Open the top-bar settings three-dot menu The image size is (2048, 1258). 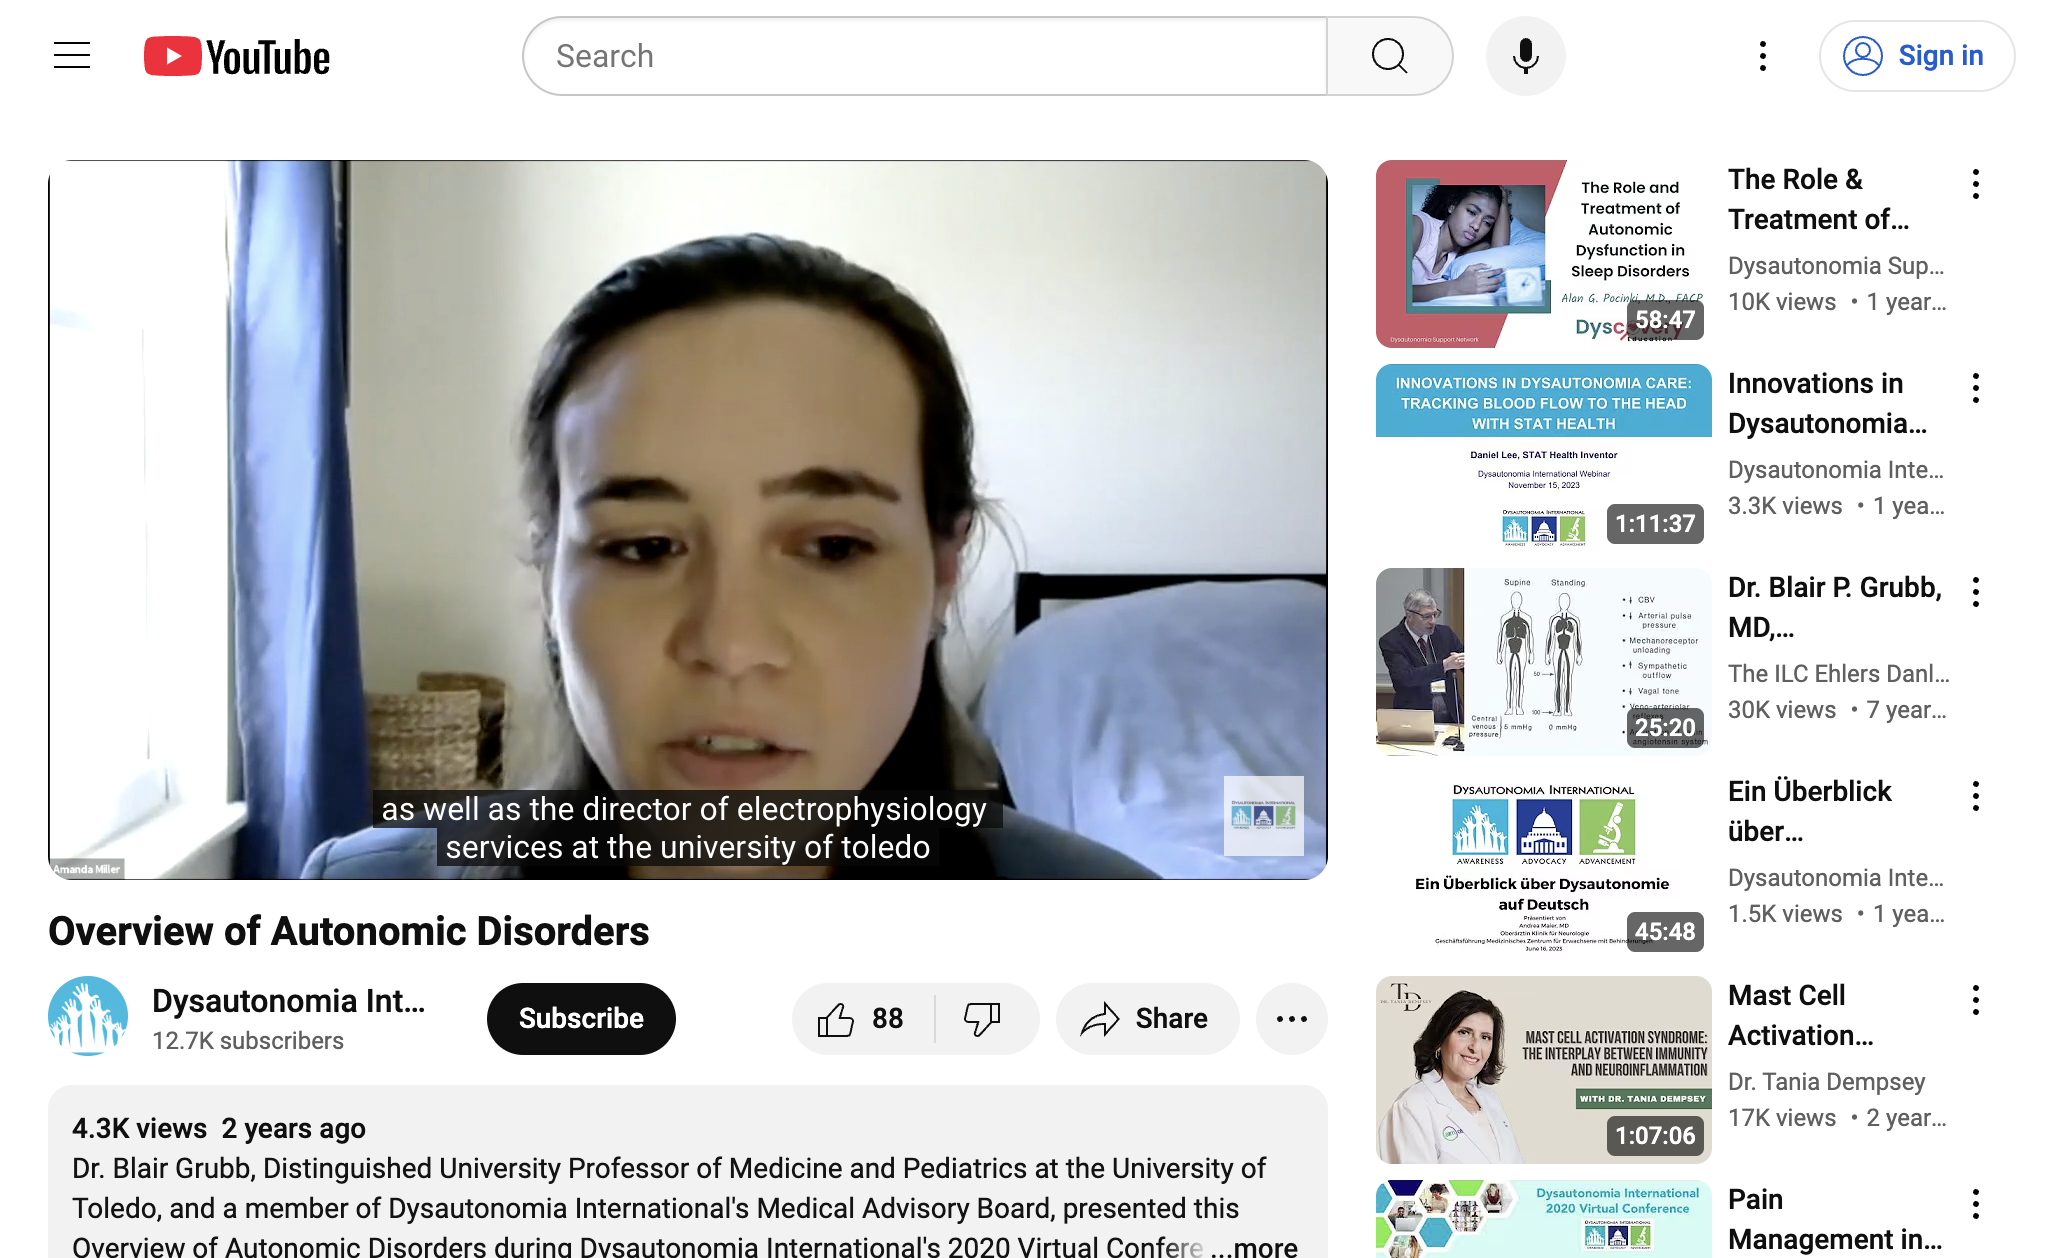pyautogui.click(x=1763, y=56)
